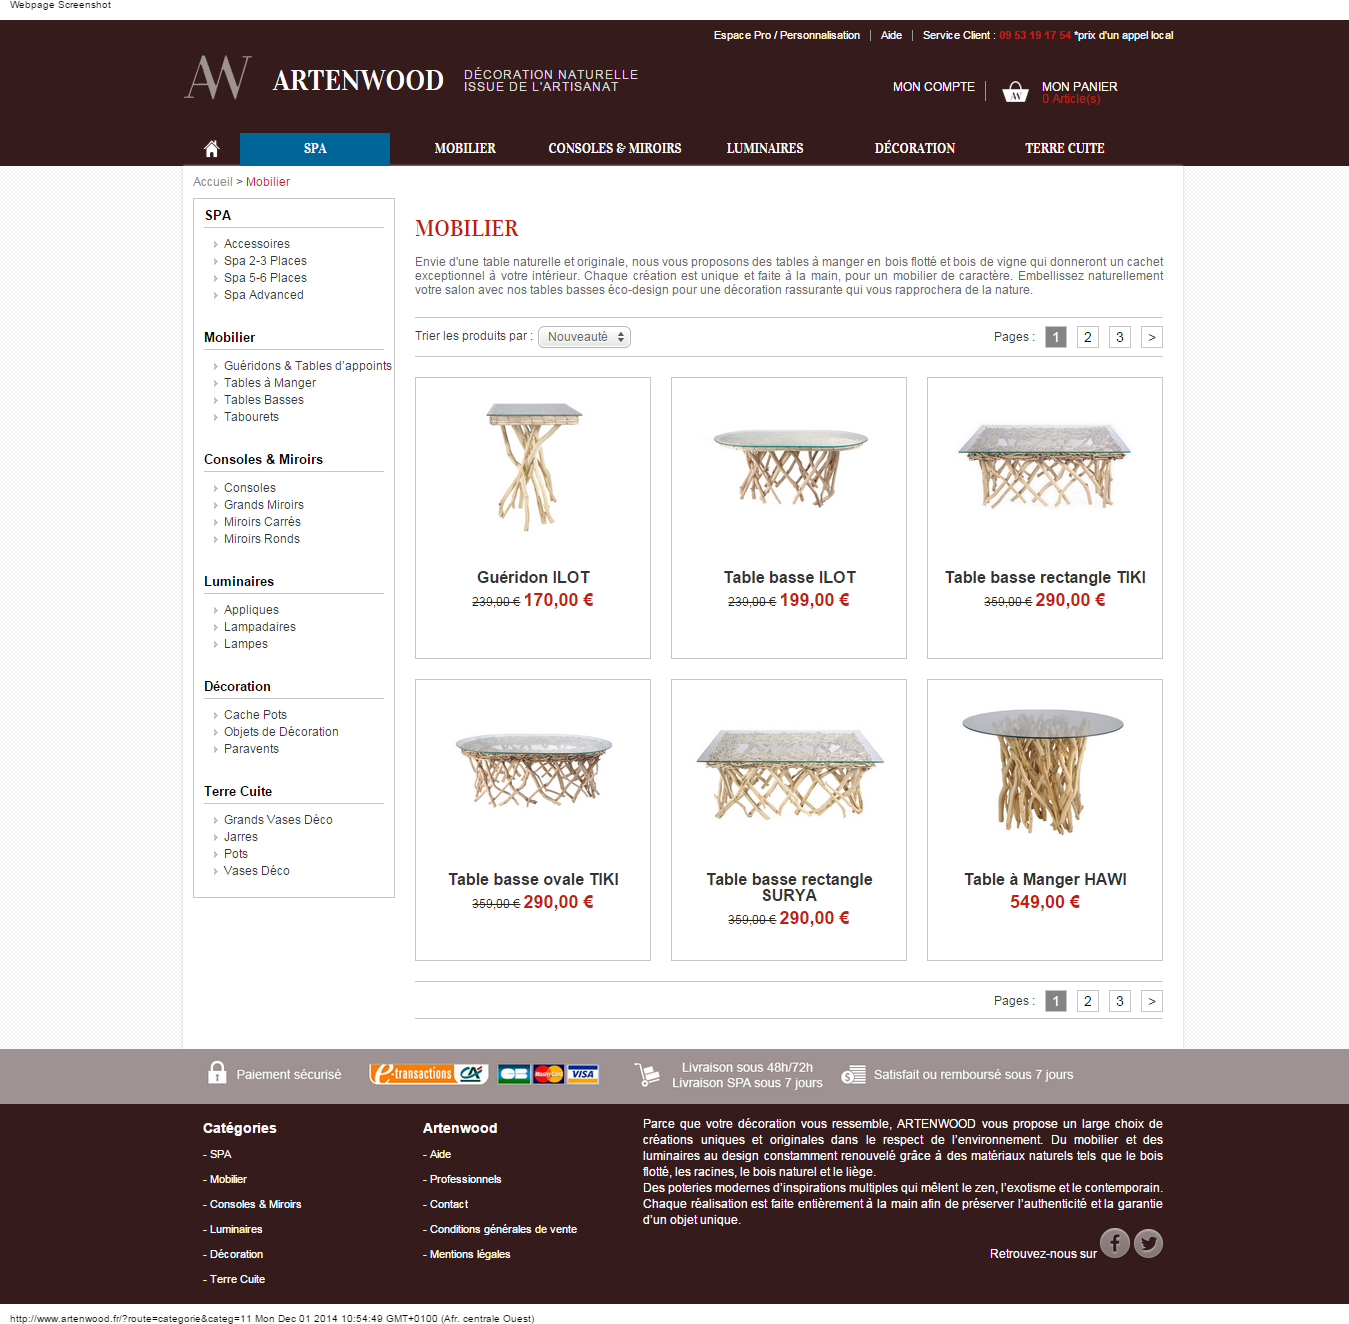Select Jarres sidebar link
Screen dimensions: 1349x1324
[241, 837]
